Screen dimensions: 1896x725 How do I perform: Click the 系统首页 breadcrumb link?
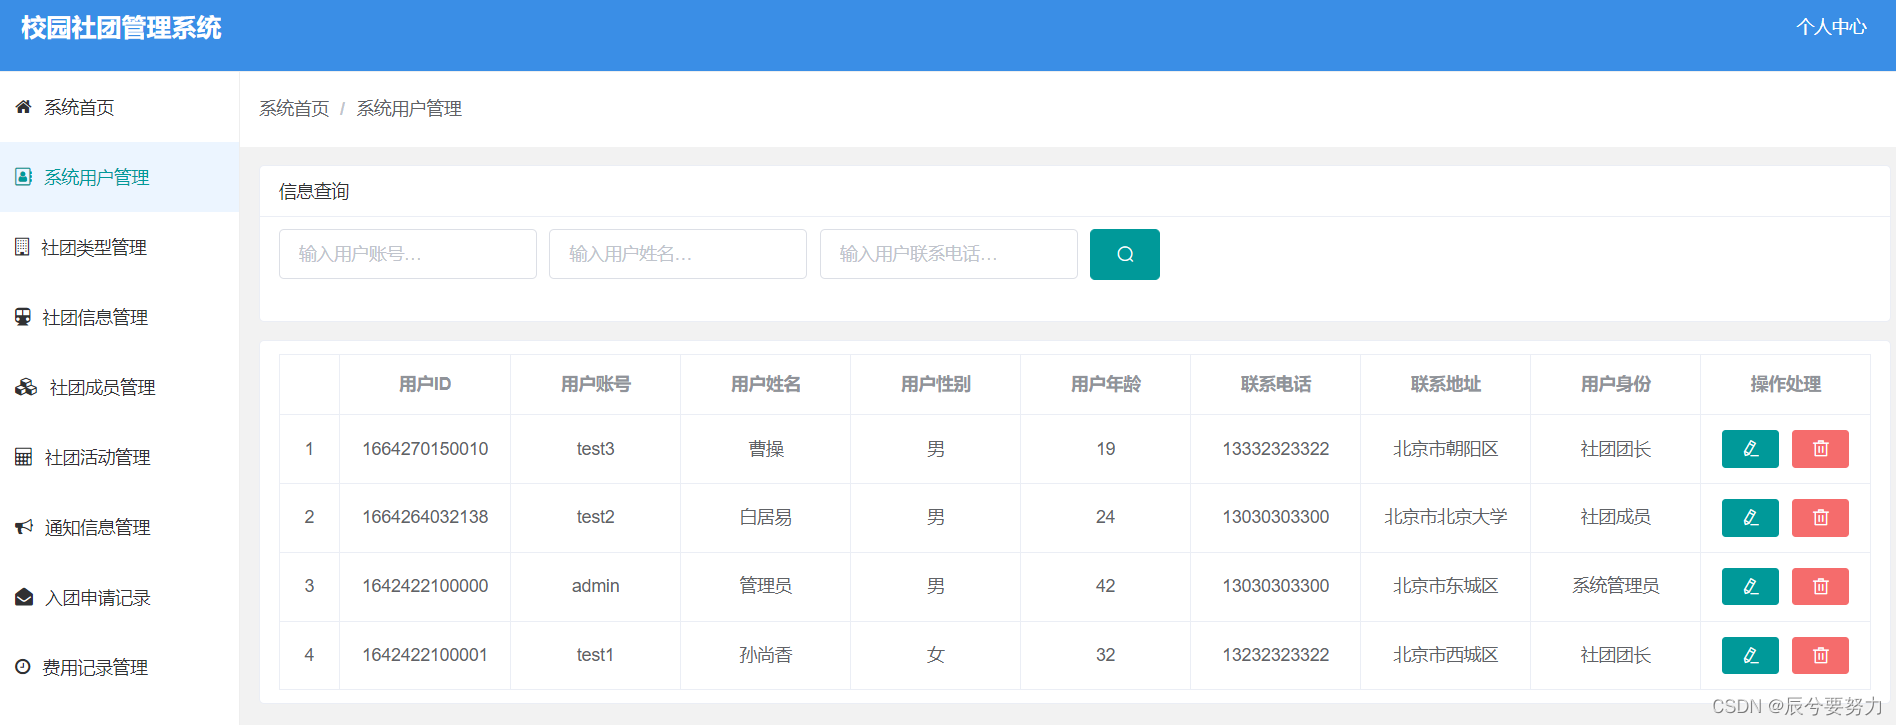(294, 108)
